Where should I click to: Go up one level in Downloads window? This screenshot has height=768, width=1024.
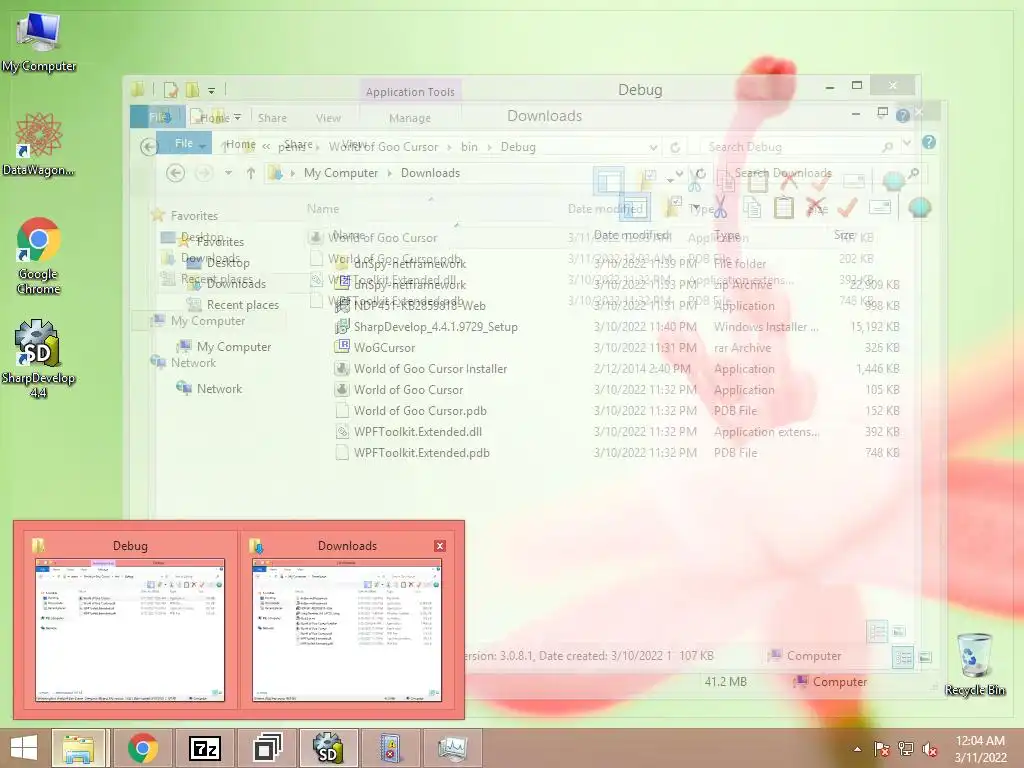(x=251, y=173)
